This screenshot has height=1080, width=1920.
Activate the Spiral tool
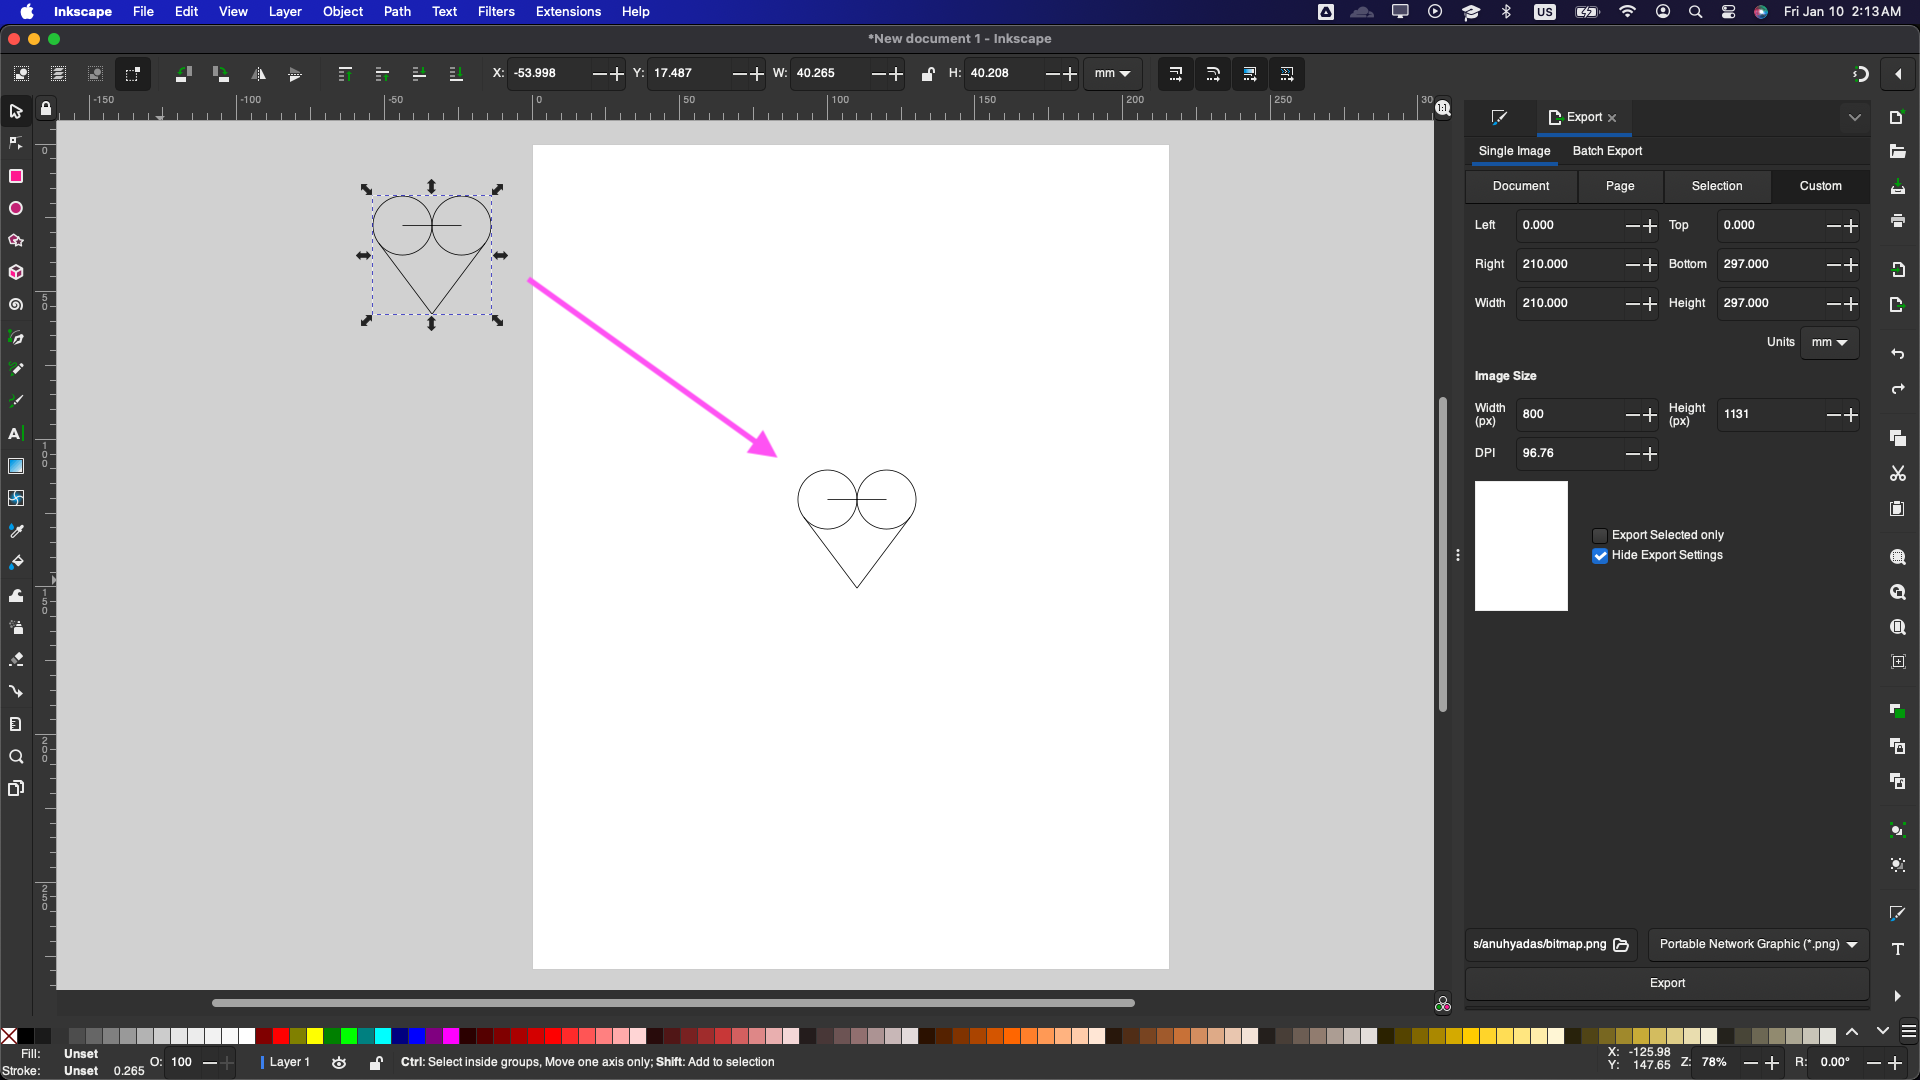click(16, 305)
